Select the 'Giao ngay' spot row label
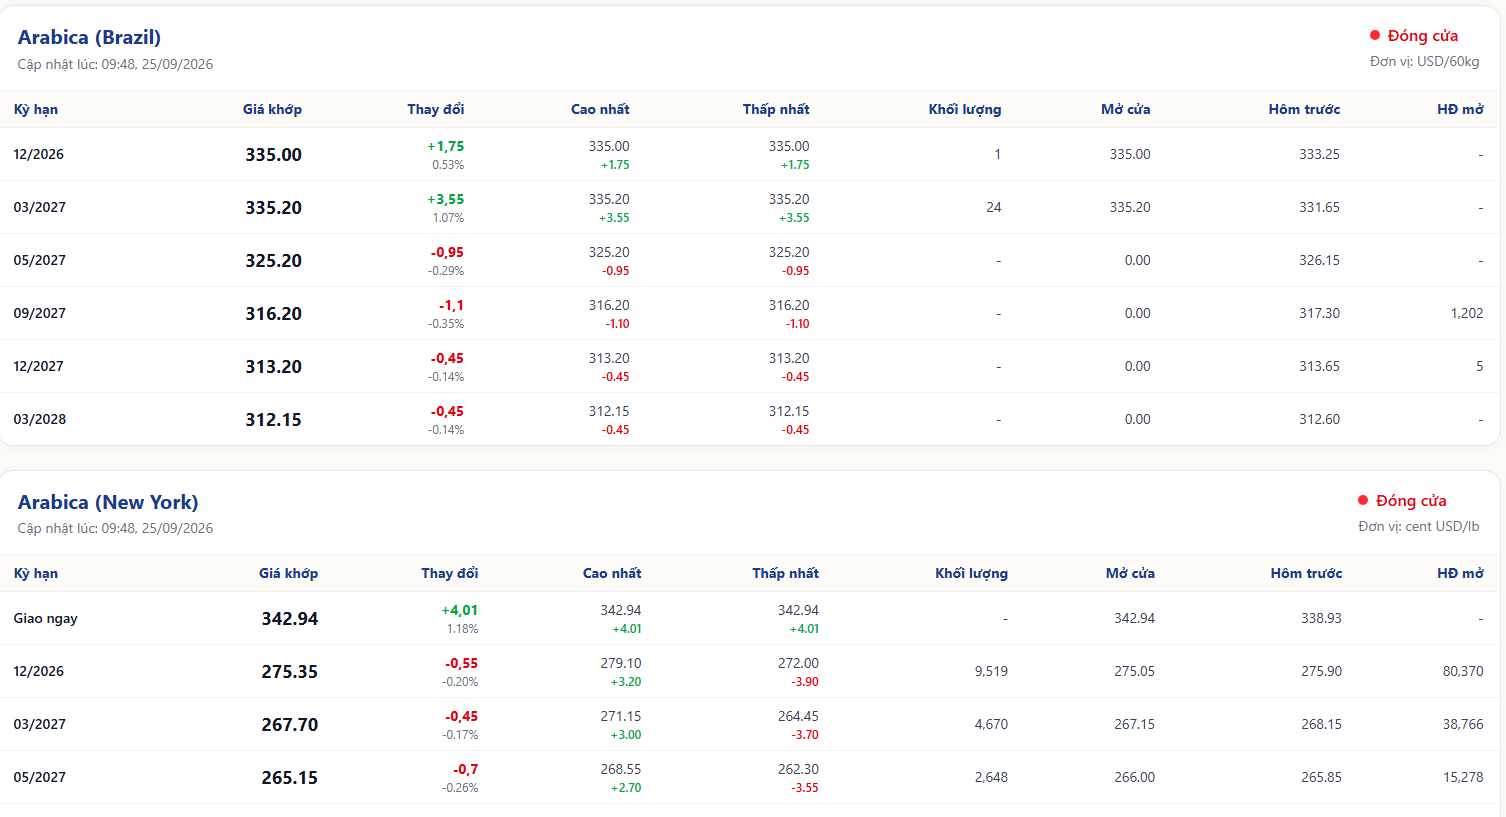This screenshot has width=1506, height=817. [x=45, y=618]
